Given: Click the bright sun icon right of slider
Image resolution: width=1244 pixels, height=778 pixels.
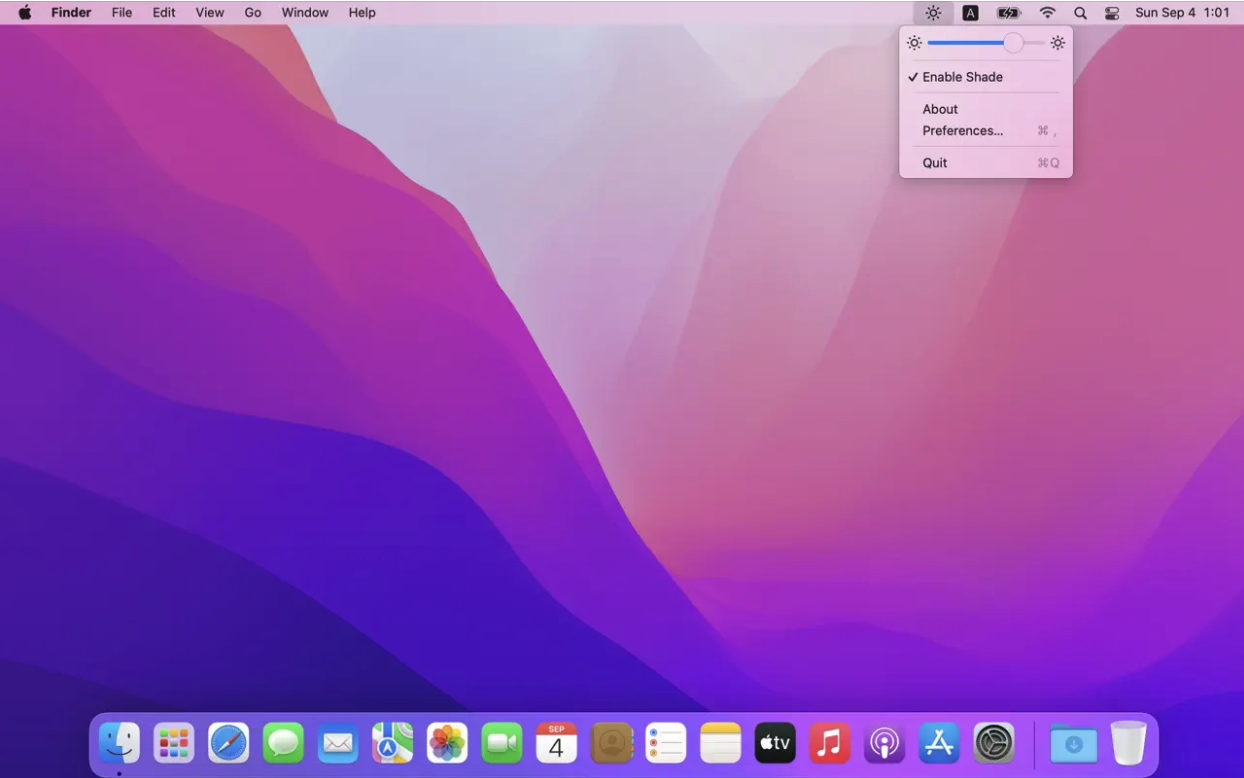Looking at the screenshot, I should 1057,43.
